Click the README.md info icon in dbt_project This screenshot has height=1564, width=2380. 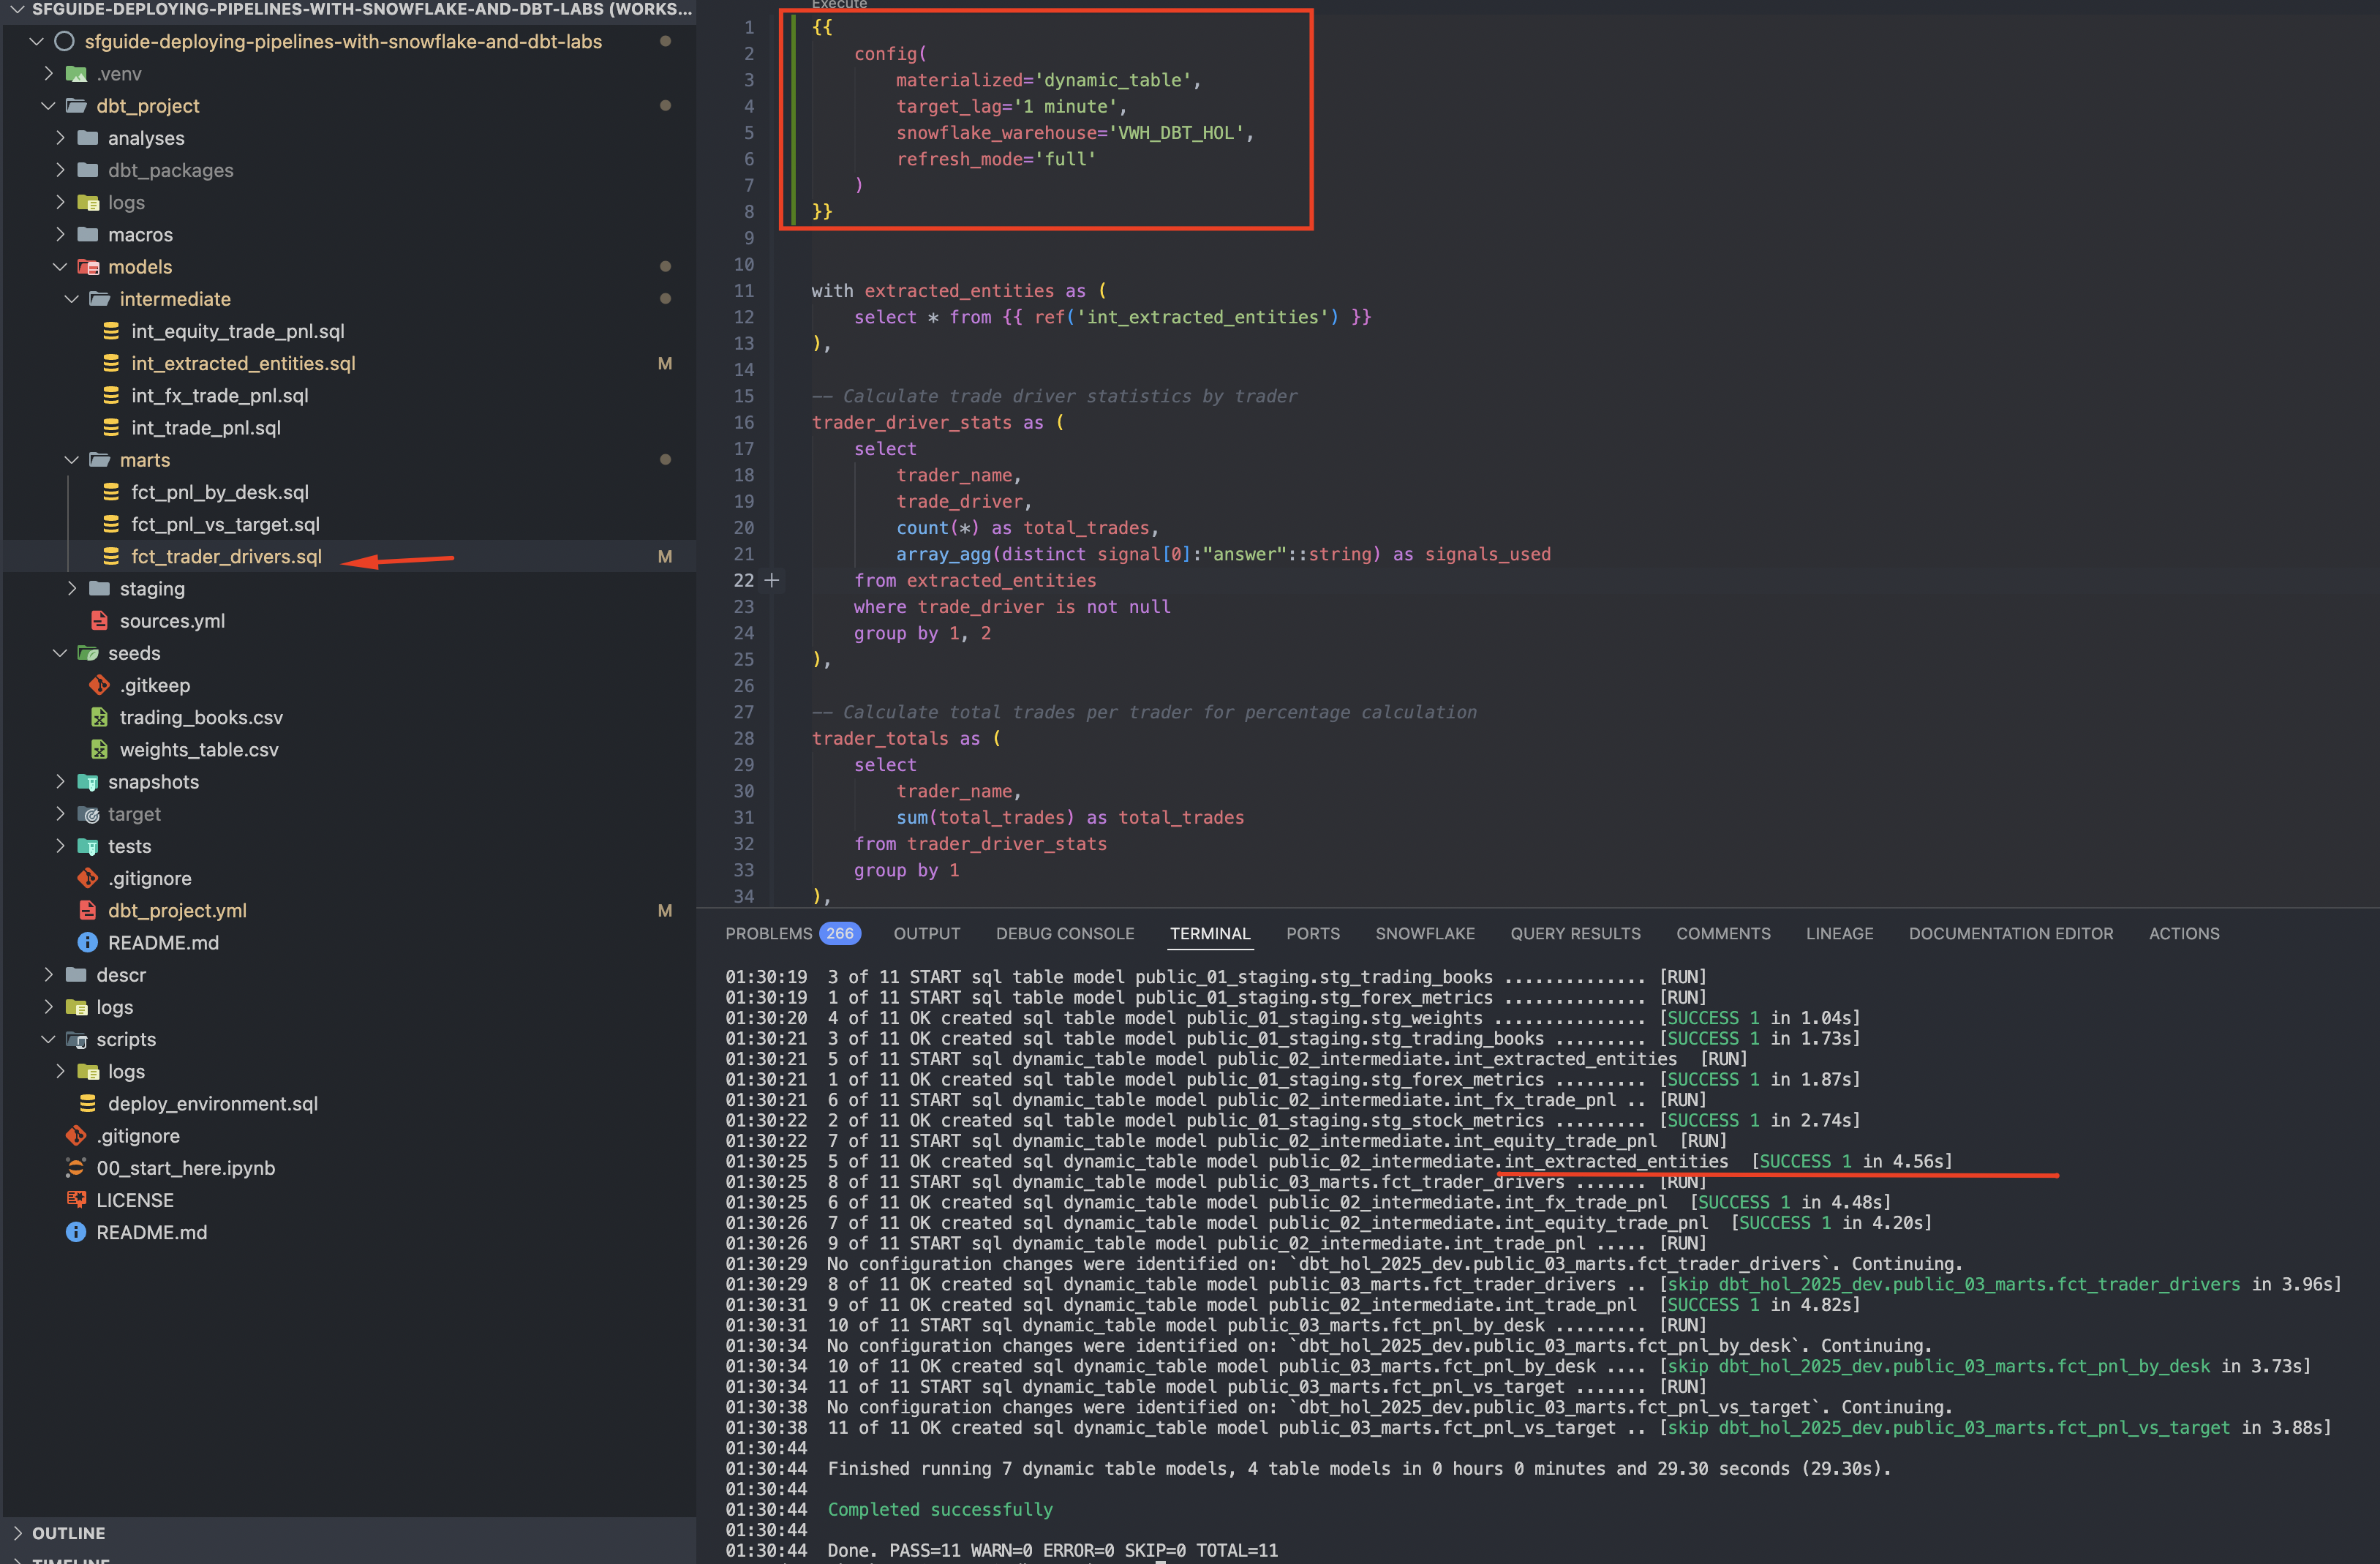click(x=88, y=942)
